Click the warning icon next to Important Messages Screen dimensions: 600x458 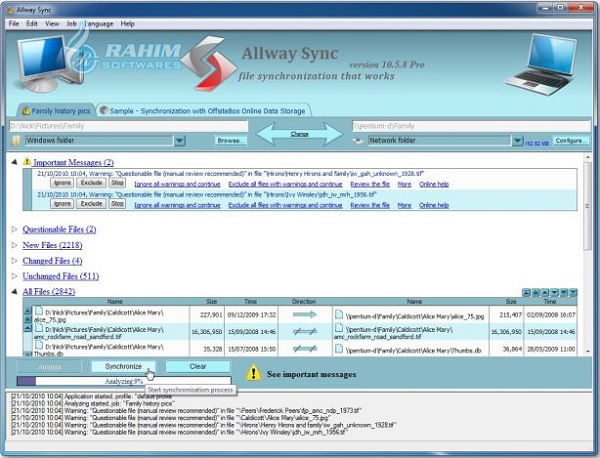coord(27,161)
